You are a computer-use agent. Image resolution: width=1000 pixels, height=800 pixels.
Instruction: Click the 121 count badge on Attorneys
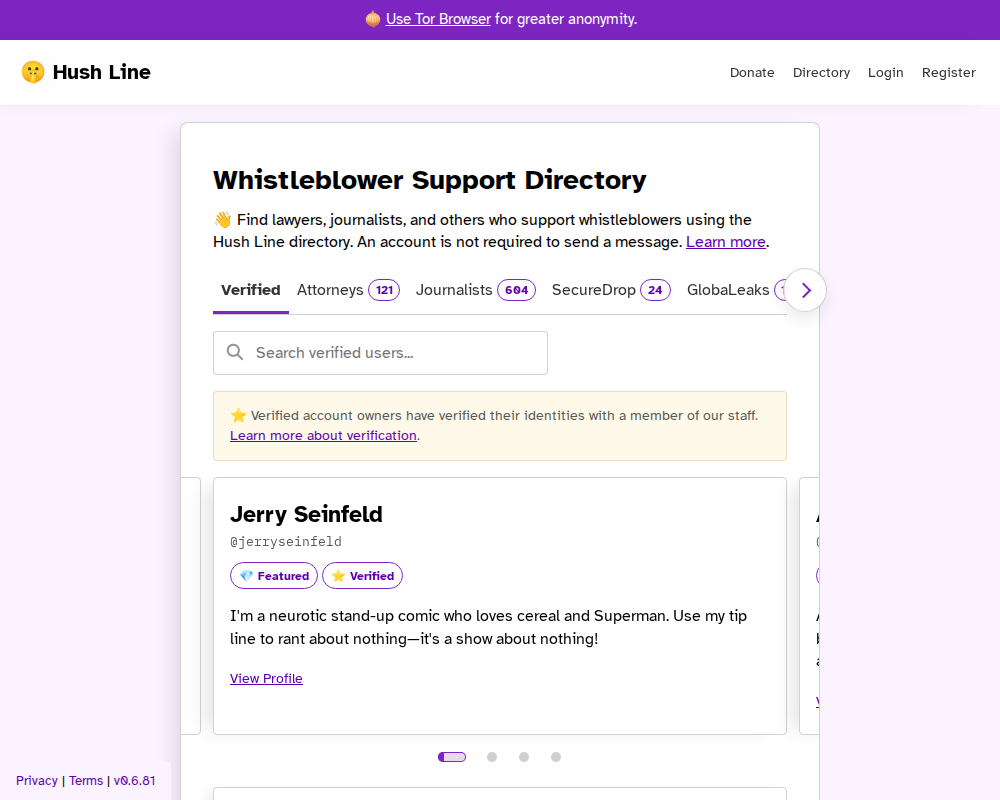coord(384,290)
